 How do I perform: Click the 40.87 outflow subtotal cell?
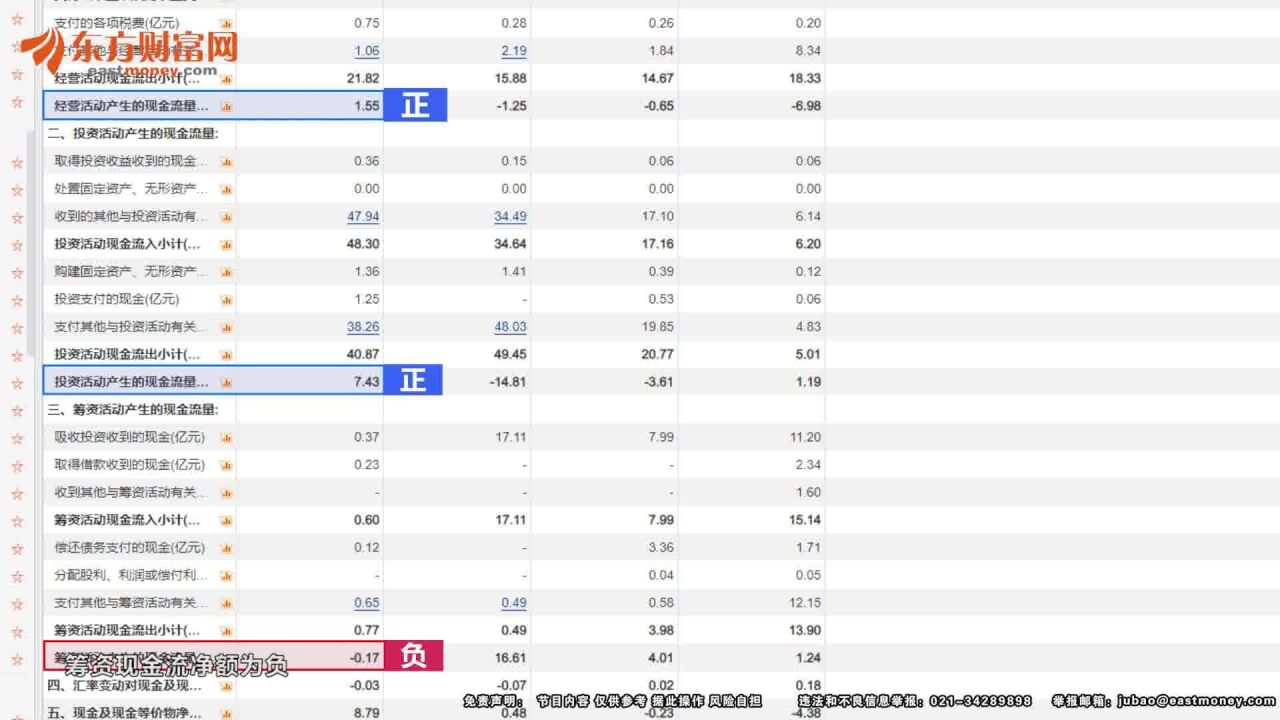[x=363, y=355]
